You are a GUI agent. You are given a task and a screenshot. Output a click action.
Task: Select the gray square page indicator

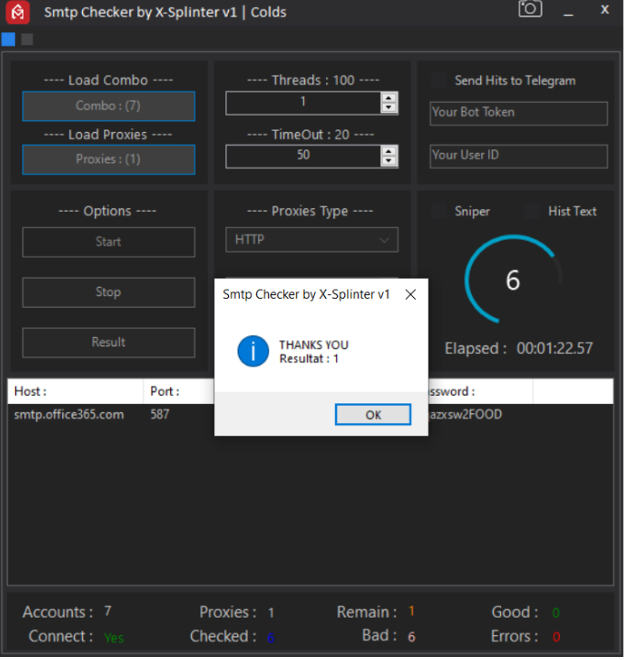[27, 39]
